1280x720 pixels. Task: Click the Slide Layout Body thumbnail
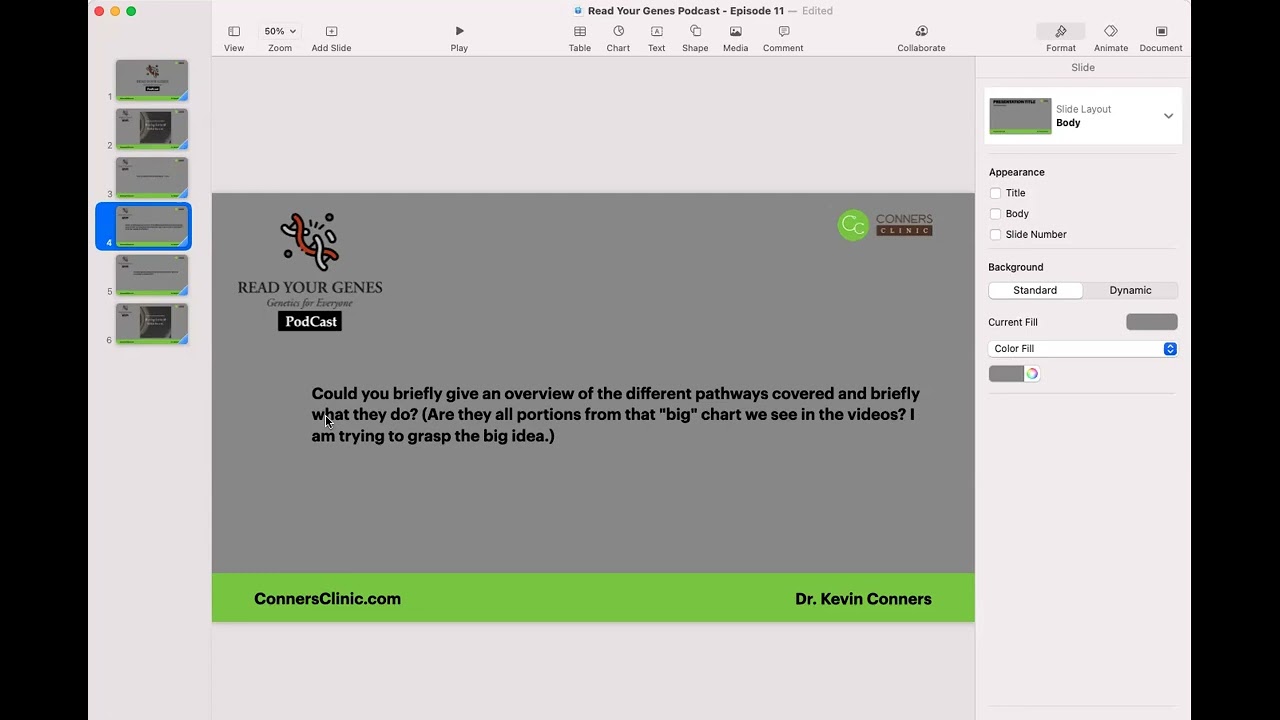[x=1020, y=116]
